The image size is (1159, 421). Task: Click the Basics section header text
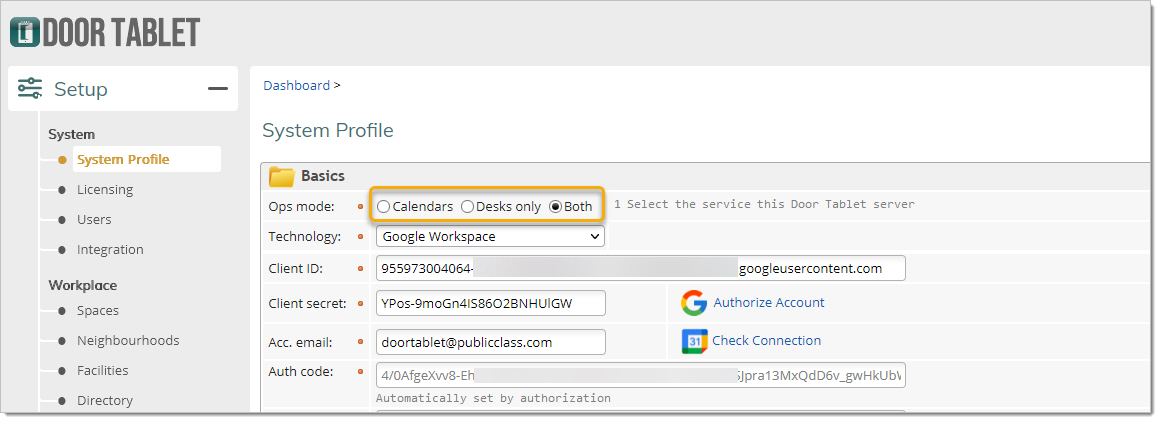click(323, 176)
